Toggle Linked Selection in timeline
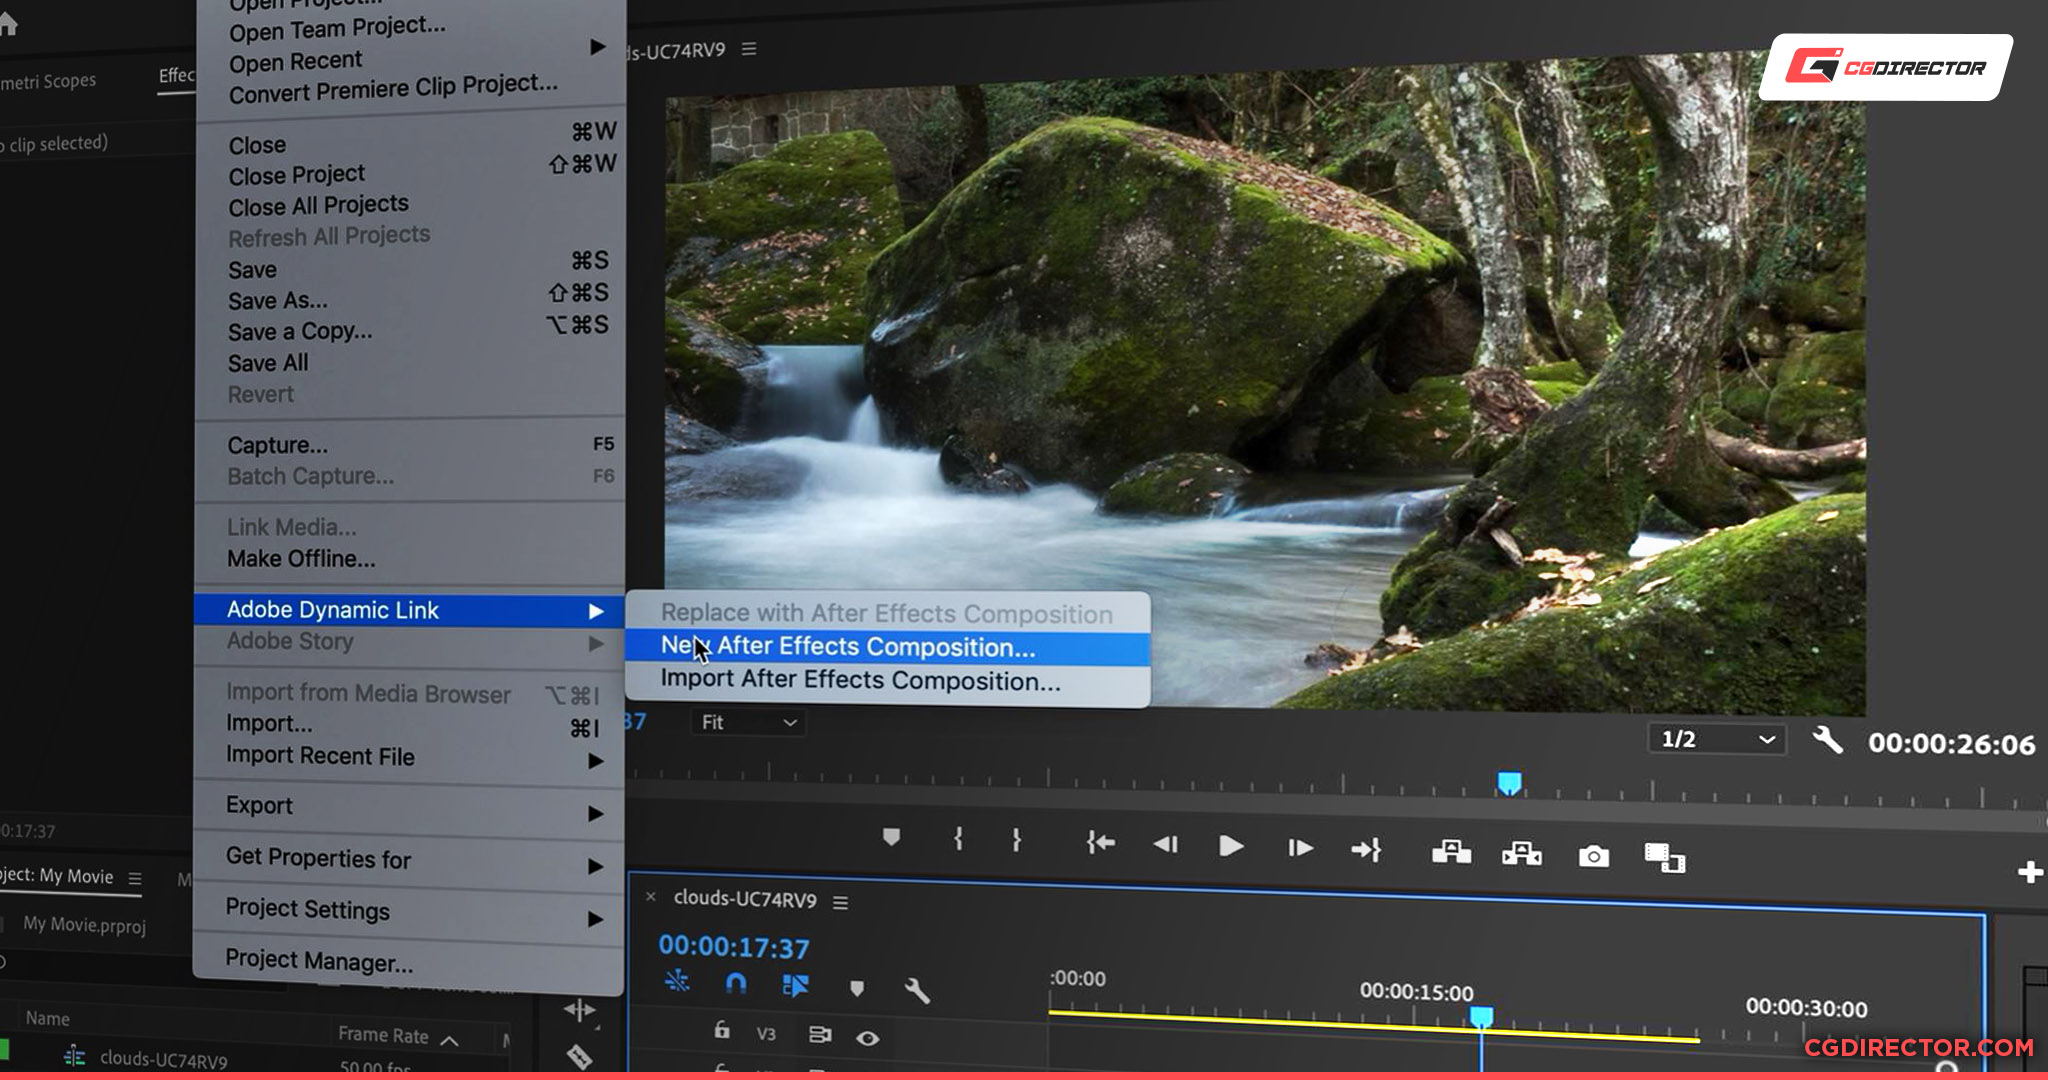Viewport: 2048px width, 1080px height. 795,985
